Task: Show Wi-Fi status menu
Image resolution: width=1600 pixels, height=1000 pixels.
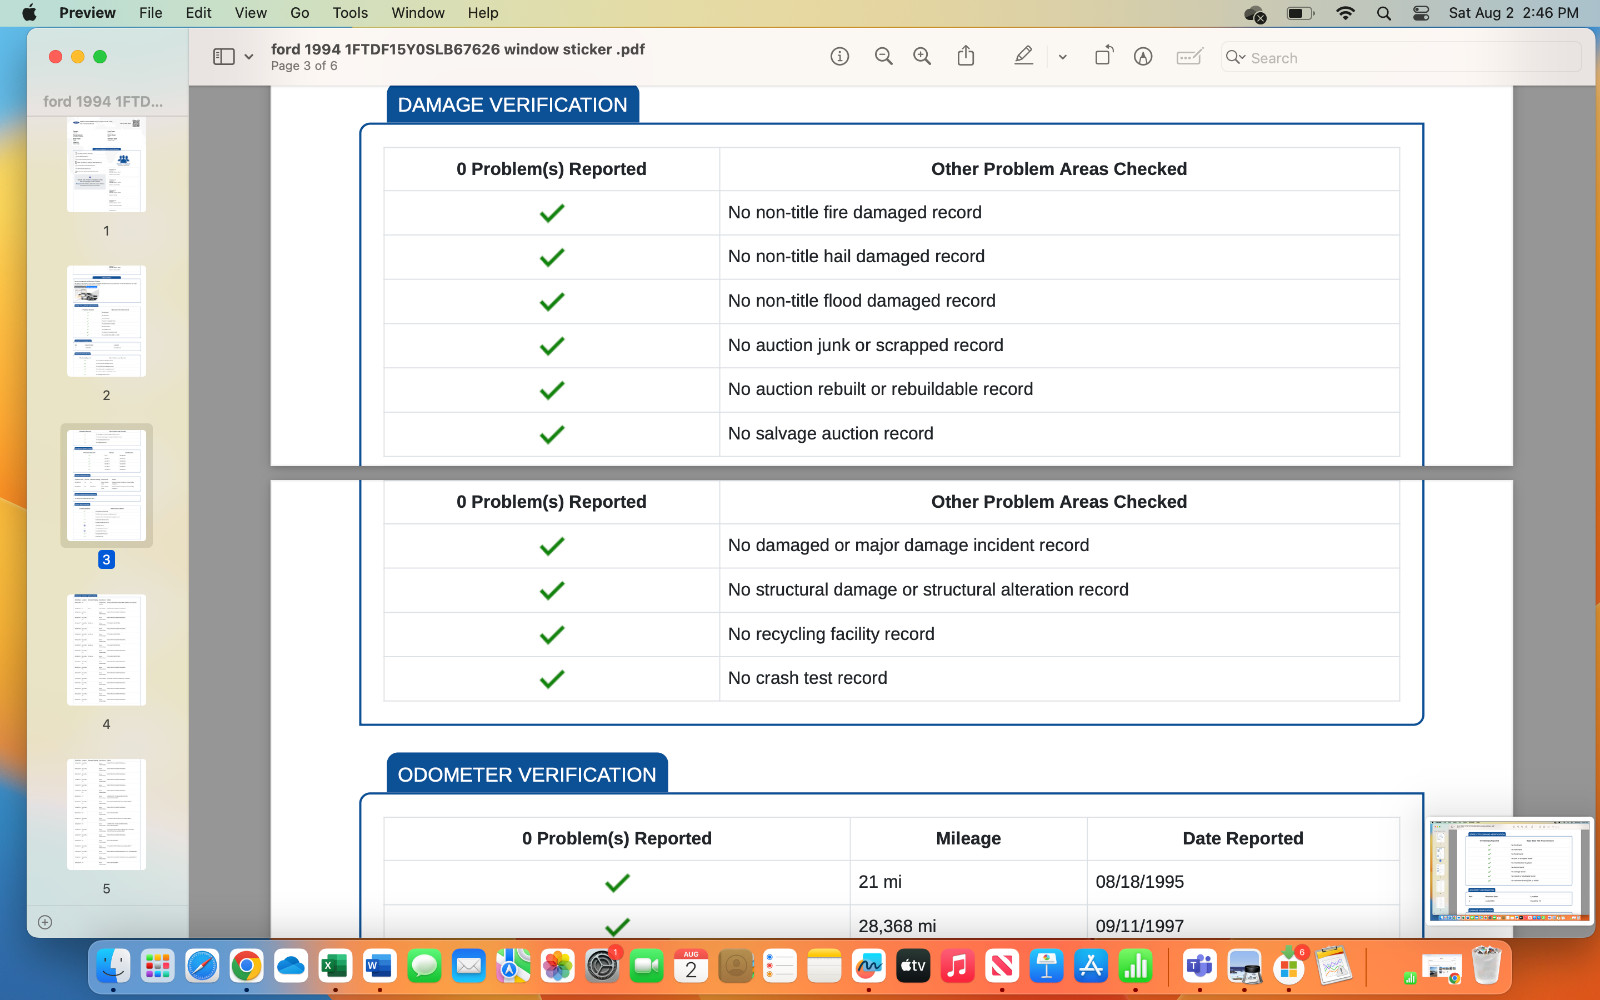Action: click(x=1346, y=13)
